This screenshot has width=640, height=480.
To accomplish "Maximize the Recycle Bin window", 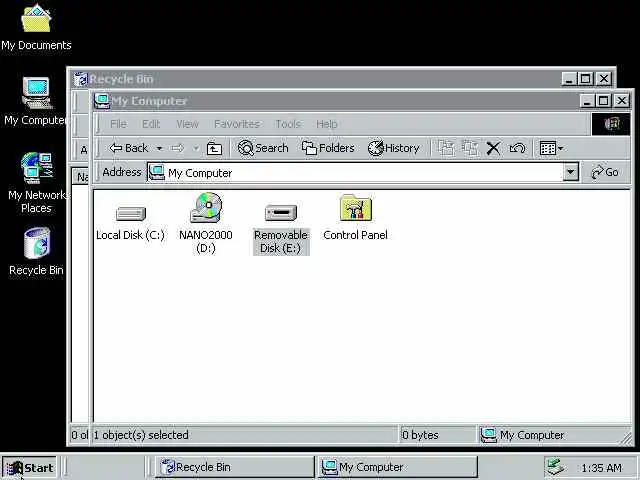I will pos(586,79).
